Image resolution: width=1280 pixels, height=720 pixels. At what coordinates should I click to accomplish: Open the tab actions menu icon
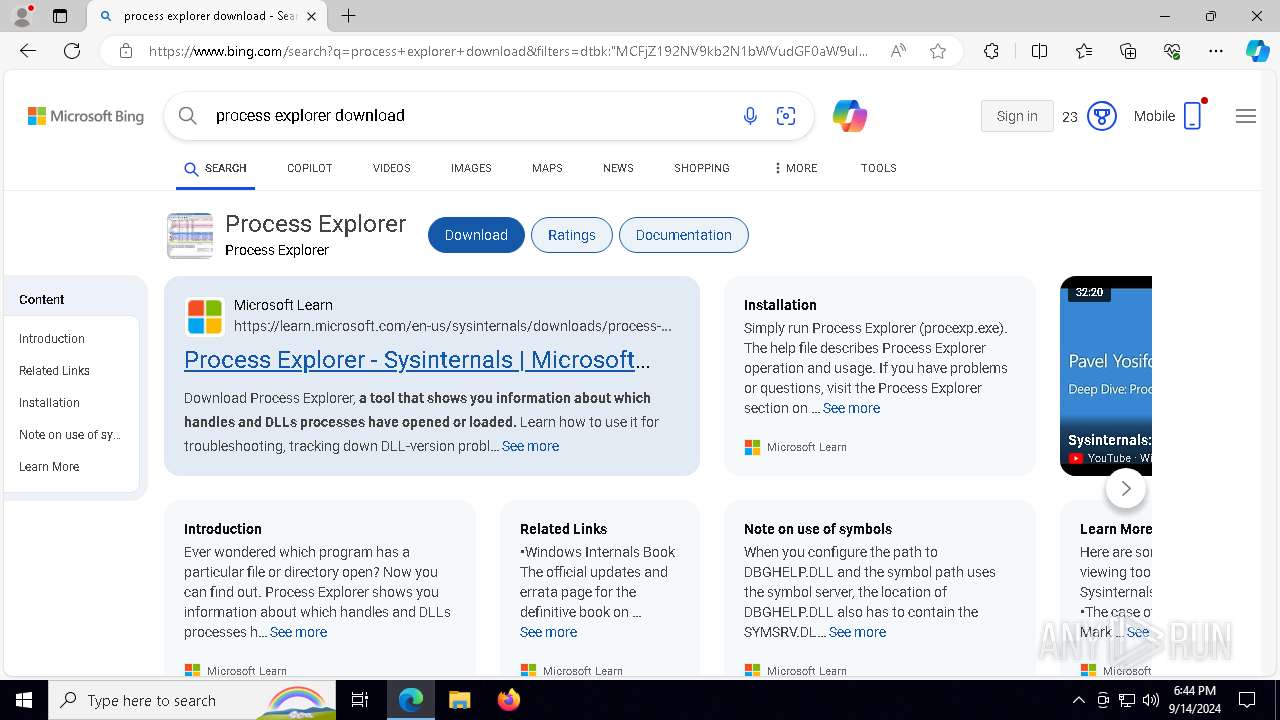pos(60,16)
